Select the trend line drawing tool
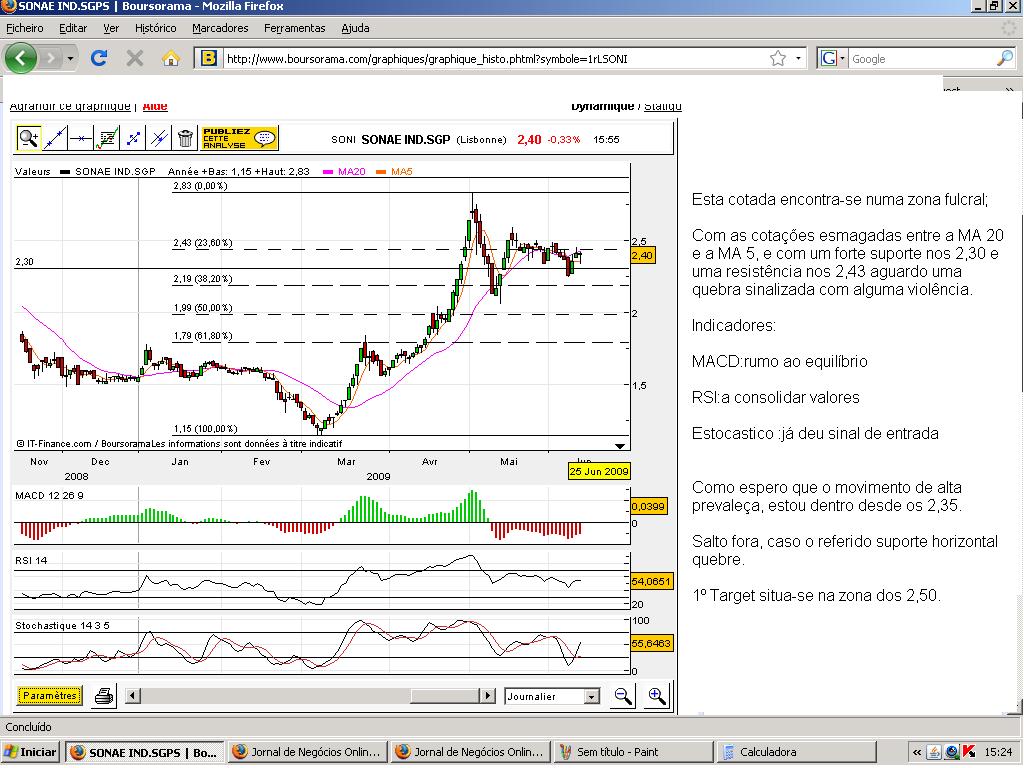The height and width of the screenshot is (768, 1024). [55, 138]
